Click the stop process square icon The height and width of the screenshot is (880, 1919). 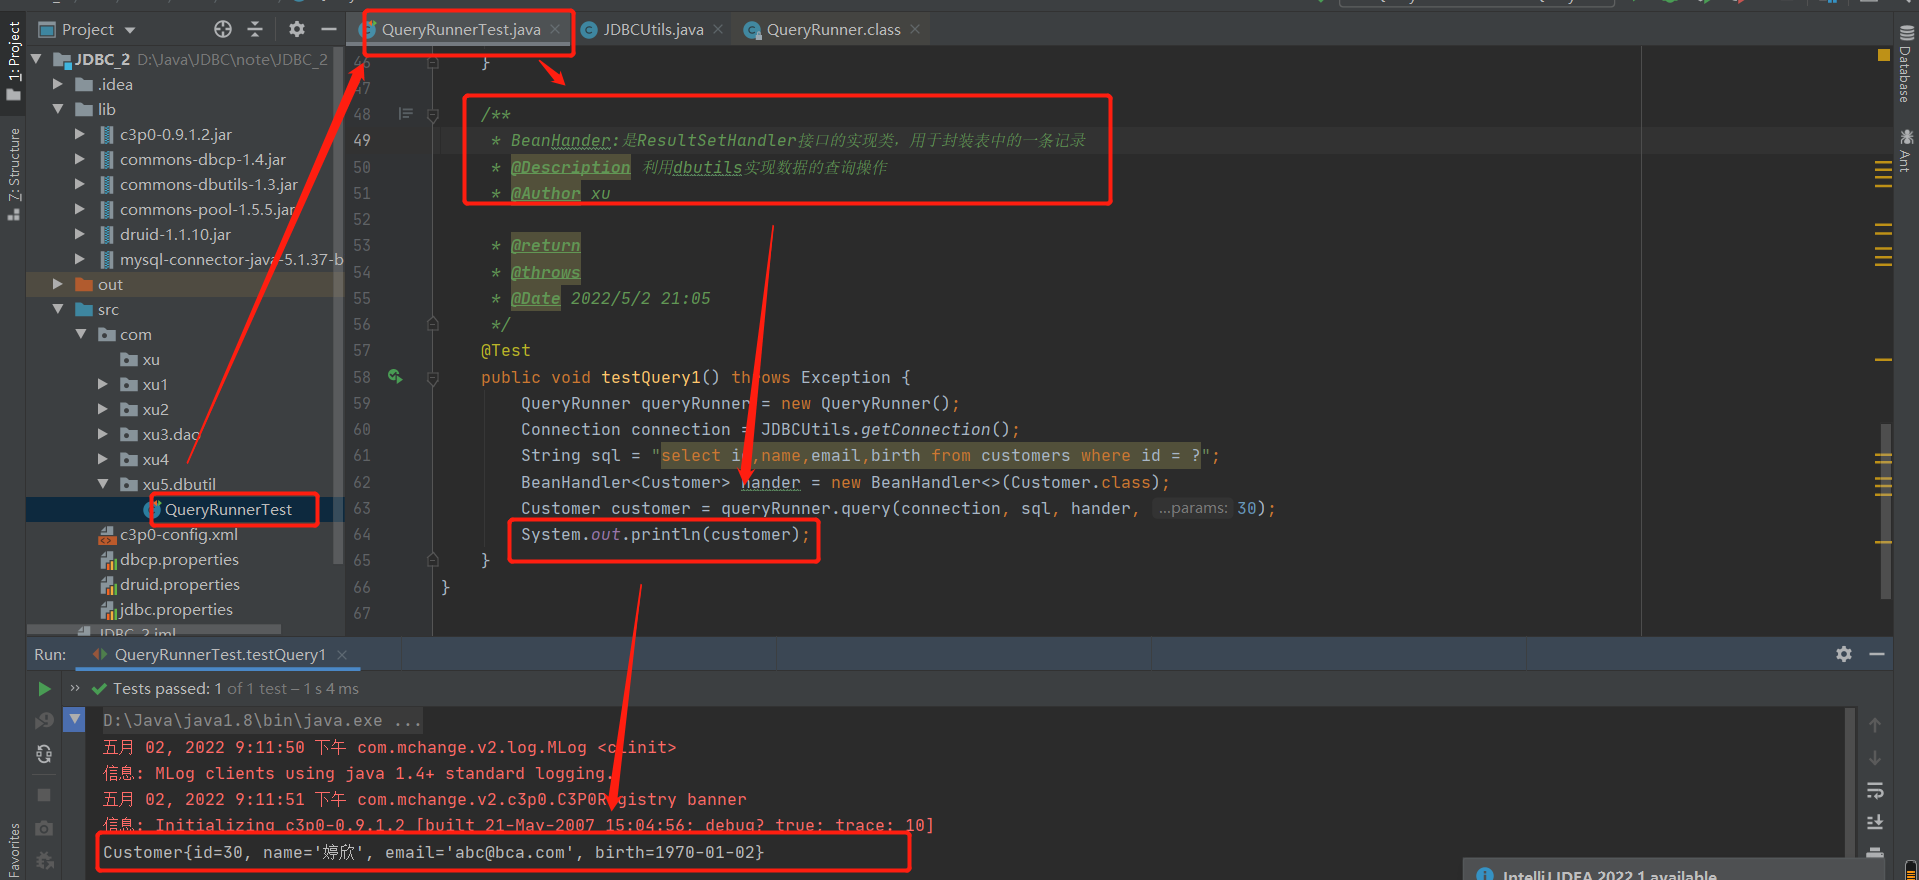pyautogui.click(x=44, y=795)
